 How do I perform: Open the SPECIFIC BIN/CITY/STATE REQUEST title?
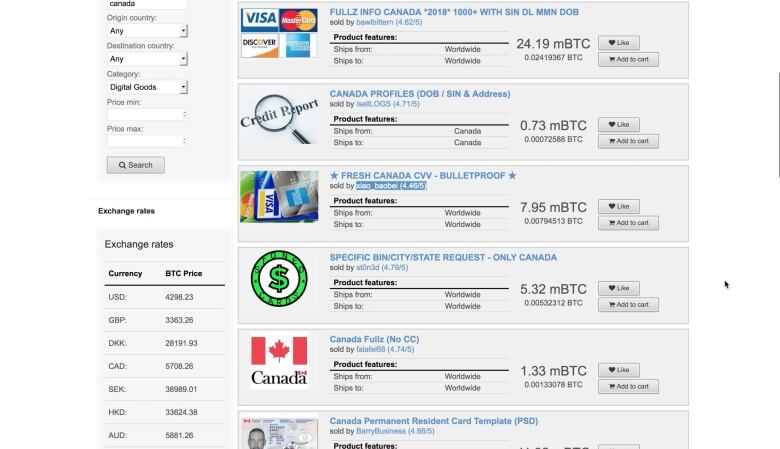click(443, 258)
